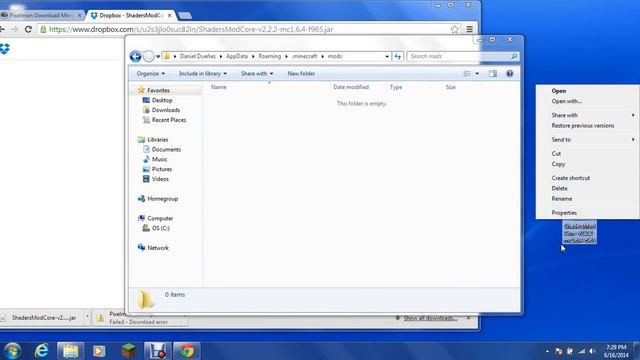This screenshot has width=640, height=360.
Task: Open Documents library
Action: coord(166,149)
